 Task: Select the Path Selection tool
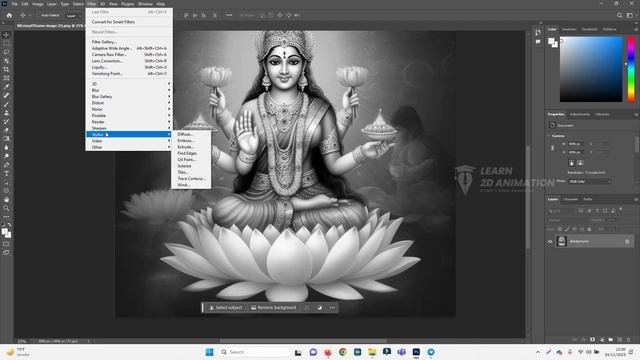tap(6, 182)
